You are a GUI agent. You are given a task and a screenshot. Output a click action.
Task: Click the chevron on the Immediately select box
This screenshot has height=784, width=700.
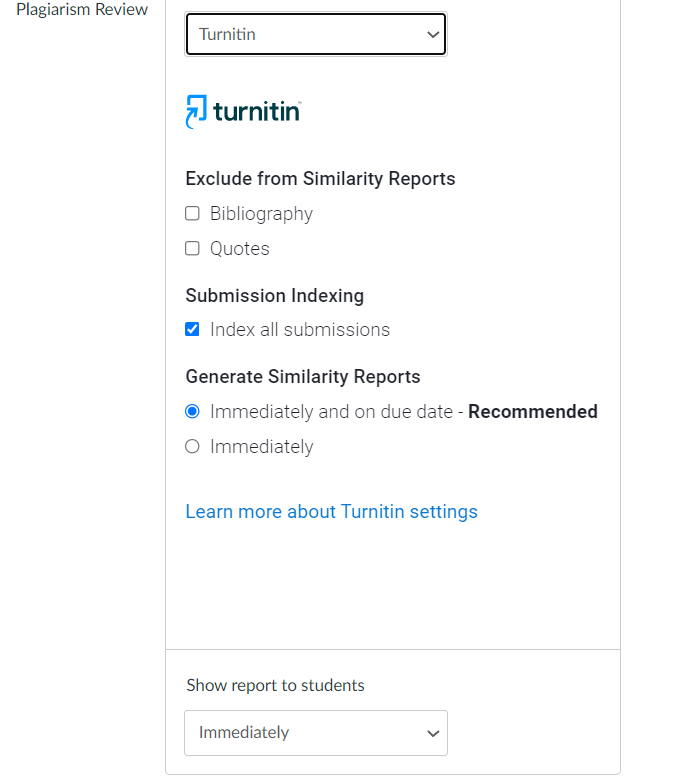pos(432,734)
